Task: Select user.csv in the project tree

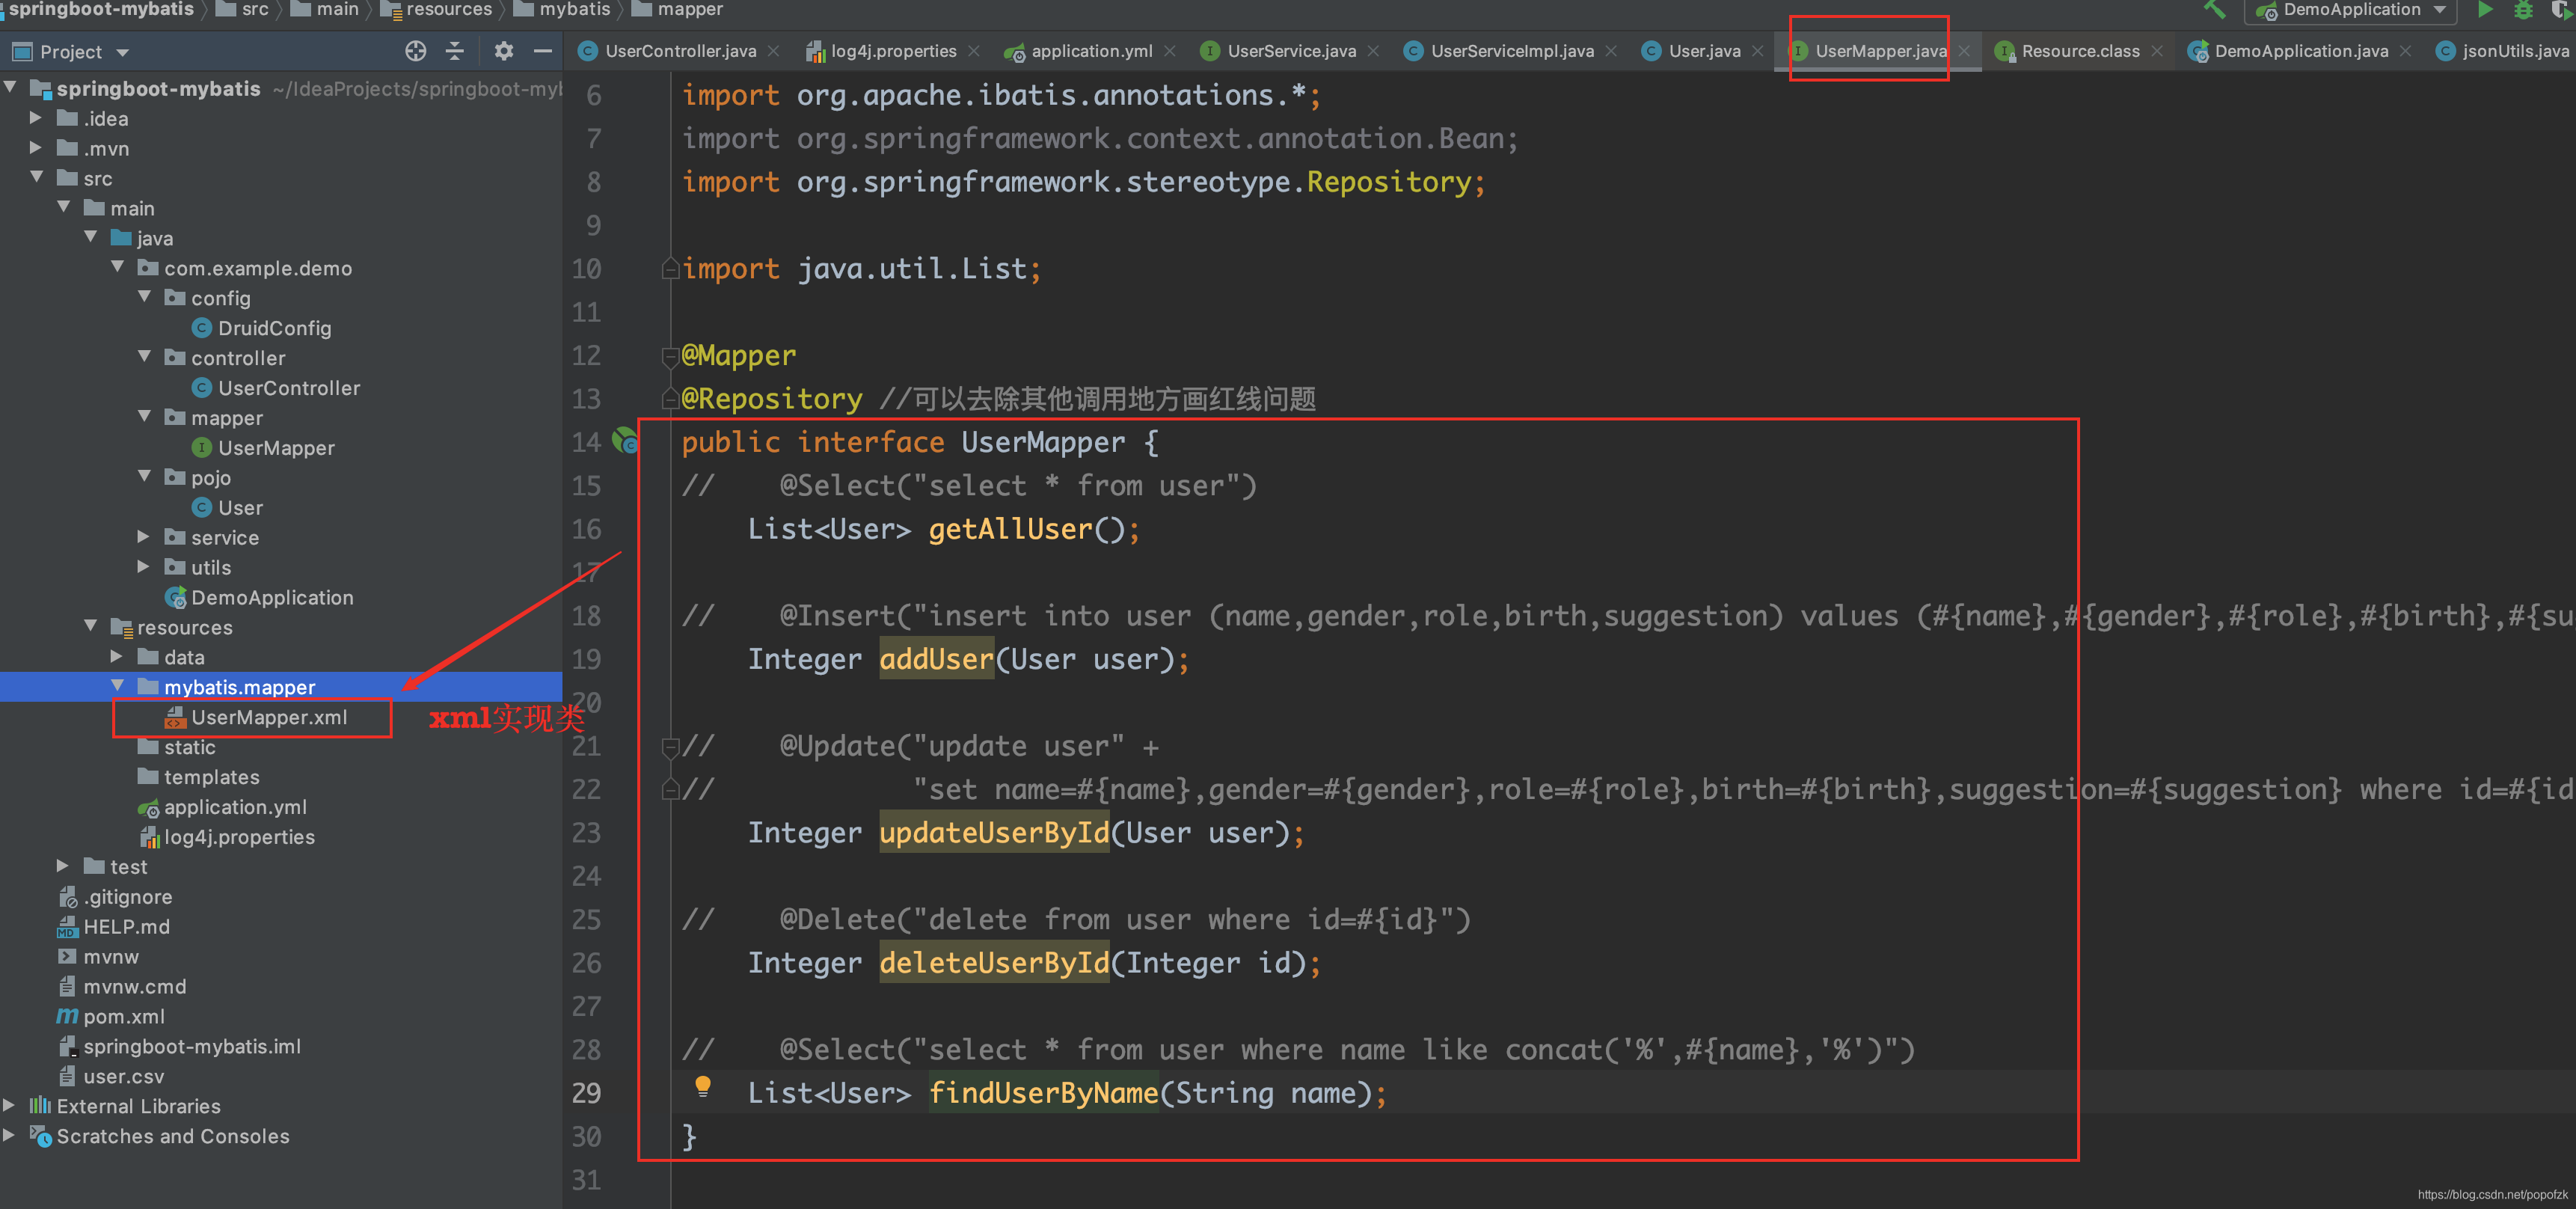Action: coord(123,1077)
